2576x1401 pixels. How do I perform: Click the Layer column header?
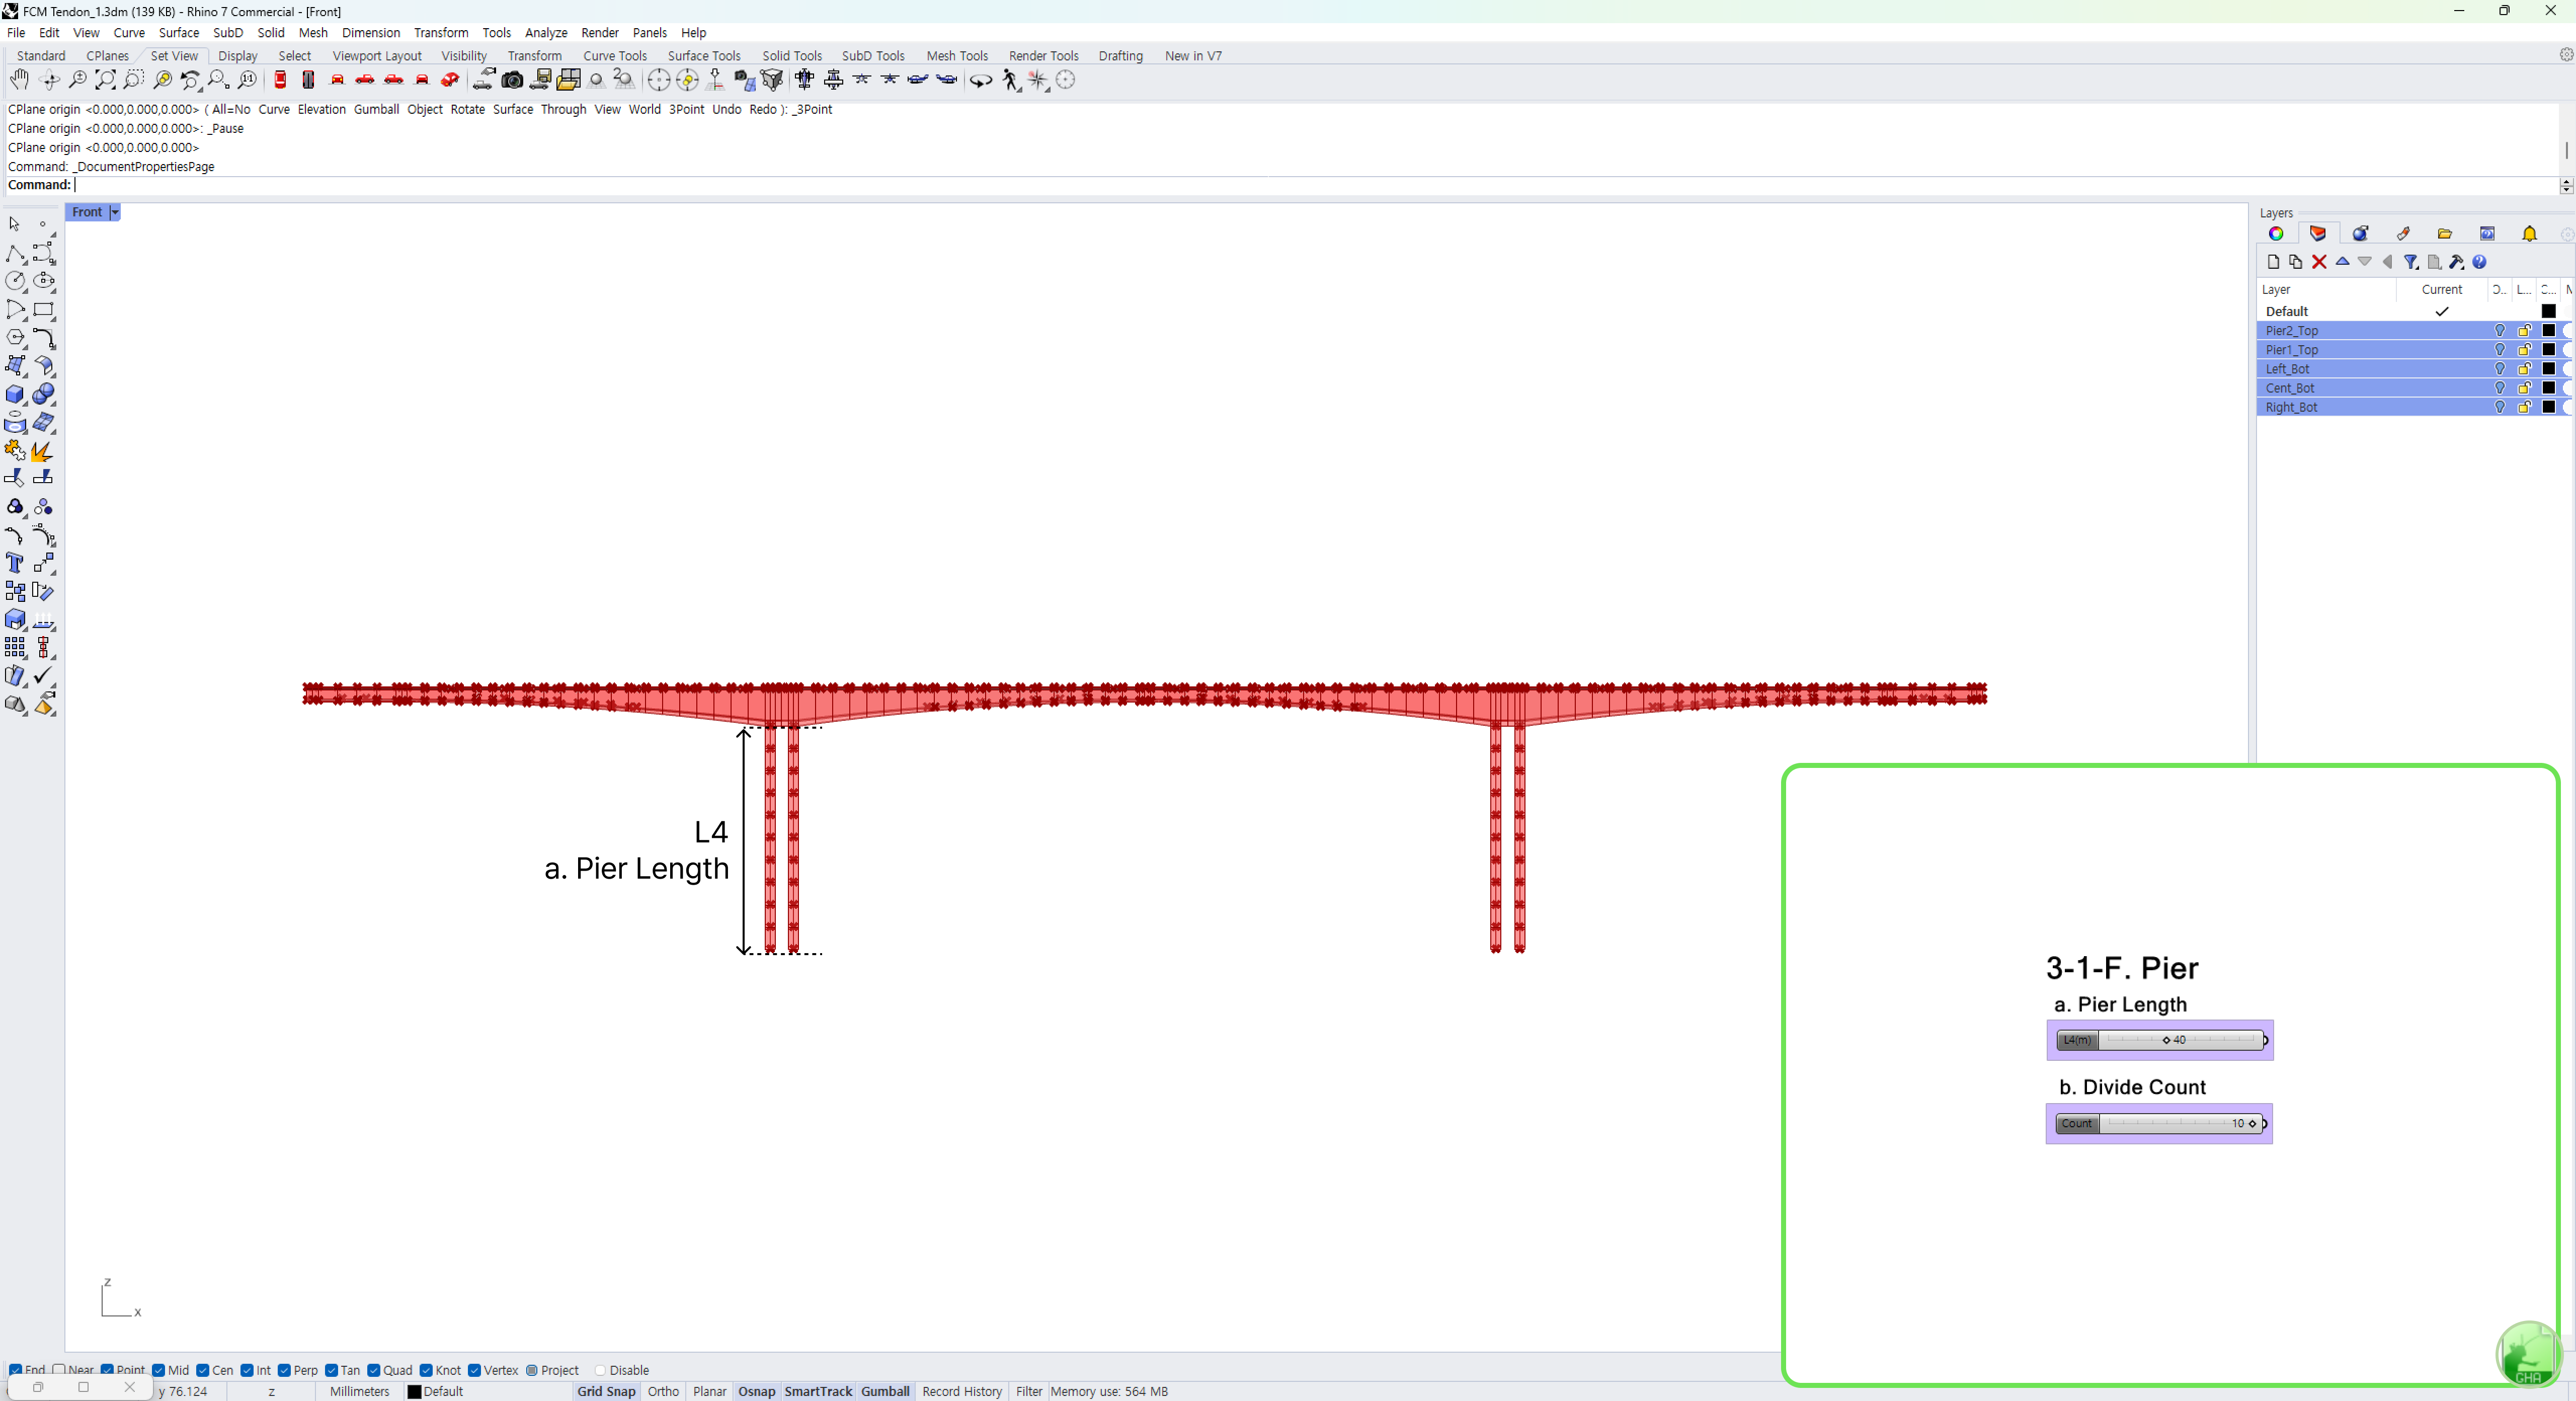point(2327,290)
